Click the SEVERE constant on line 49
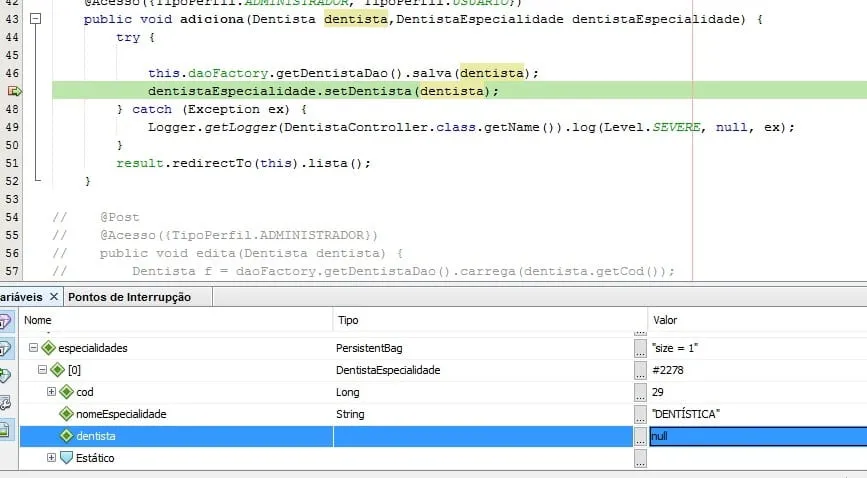 point(676,127)
